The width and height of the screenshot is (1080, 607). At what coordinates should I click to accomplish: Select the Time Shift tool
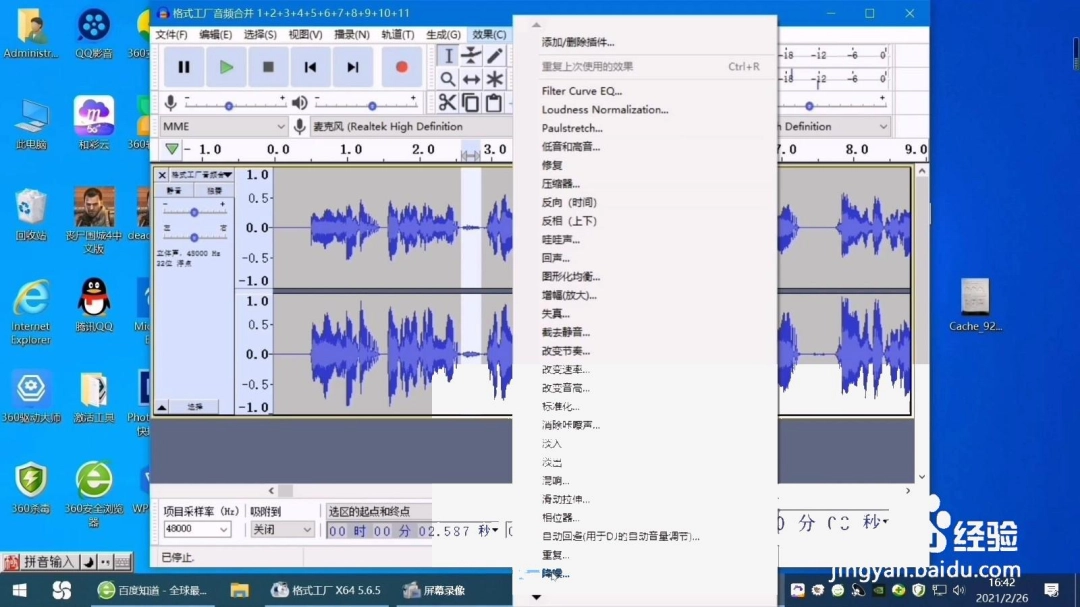pyautogui.click(x=471, y=79)
